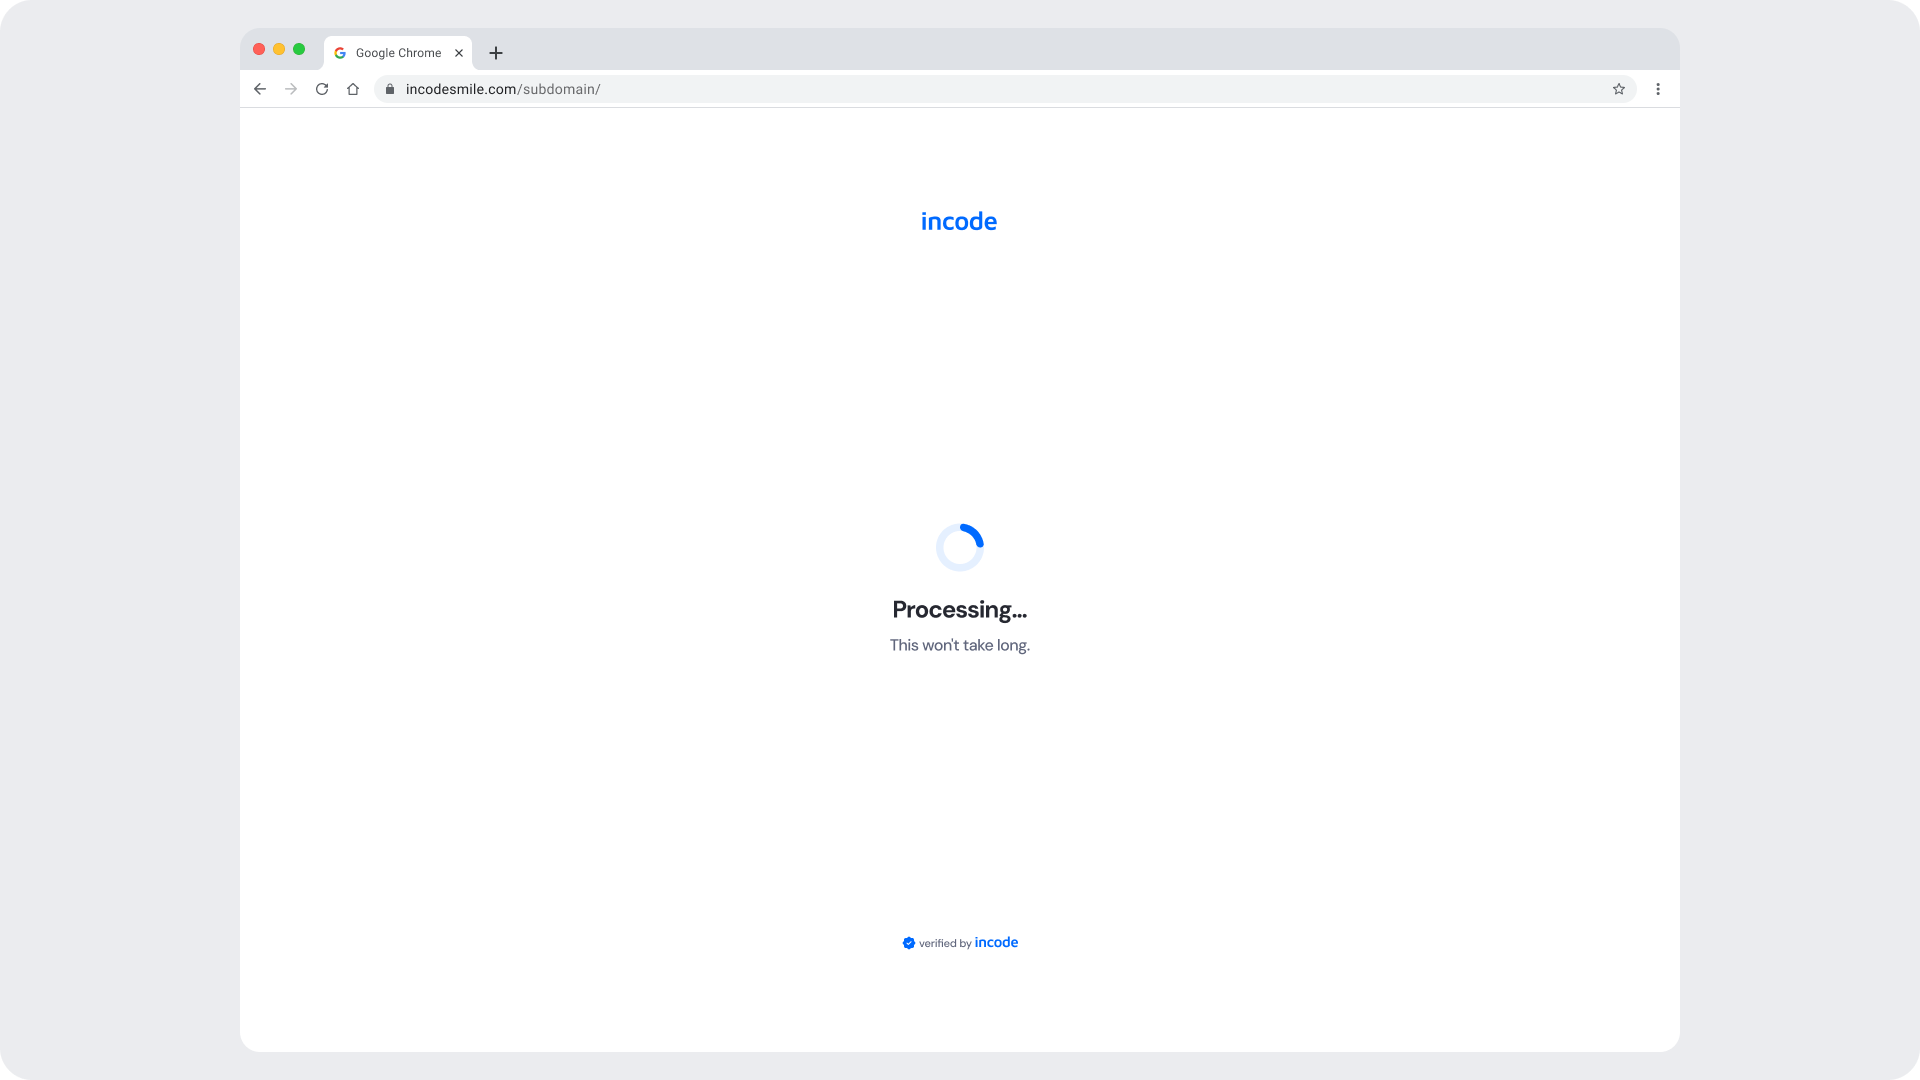Maximize the window with green button
This screenshot has height=1080, width=1920.
point(299,49)
